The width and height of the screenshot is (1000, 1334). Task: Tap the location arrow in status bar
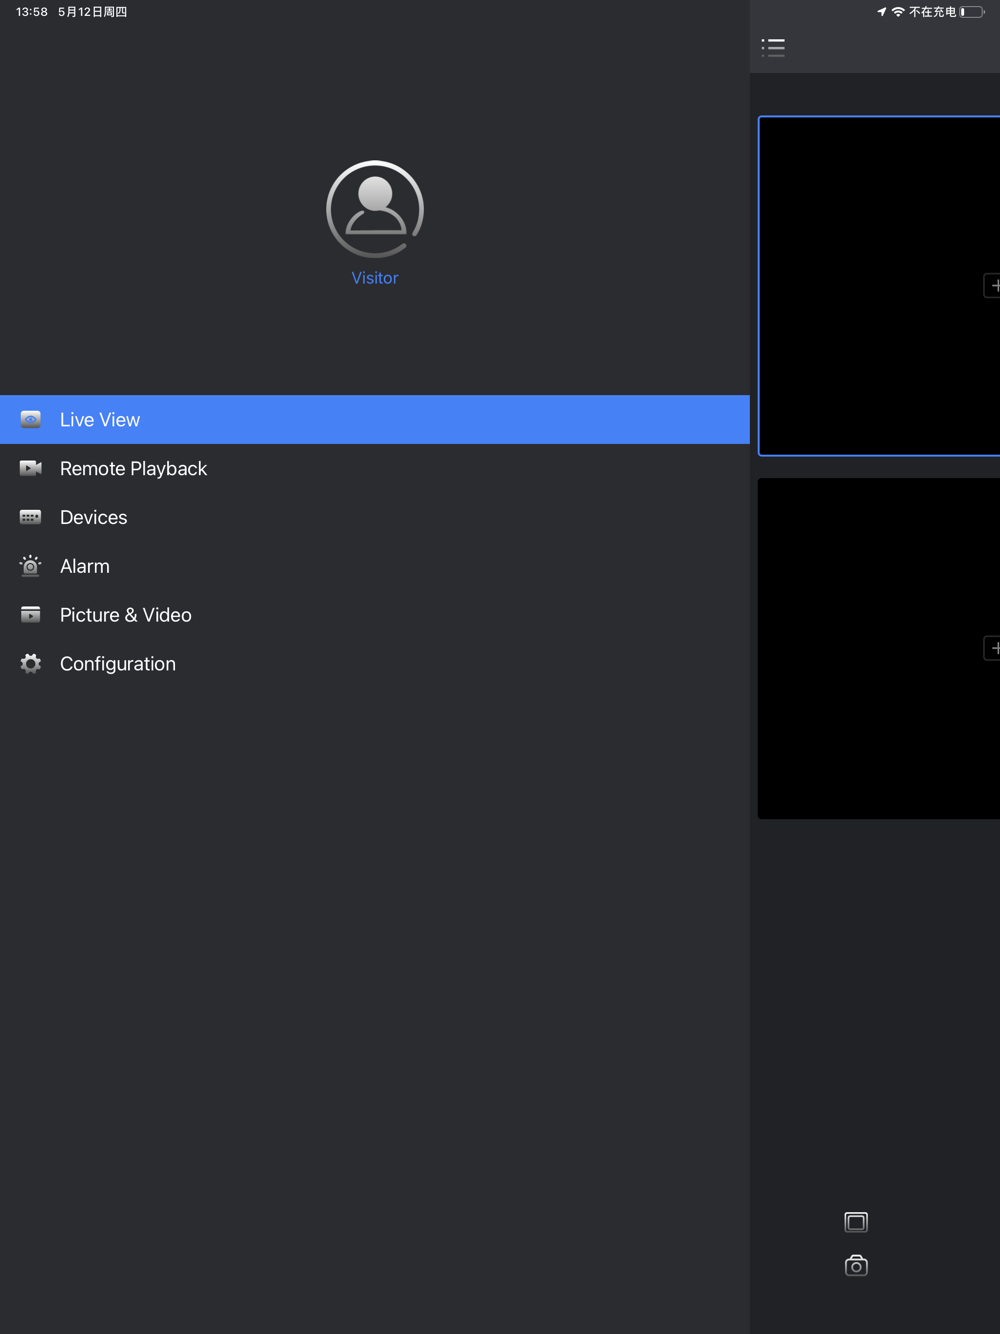click(x=881, y=12)
